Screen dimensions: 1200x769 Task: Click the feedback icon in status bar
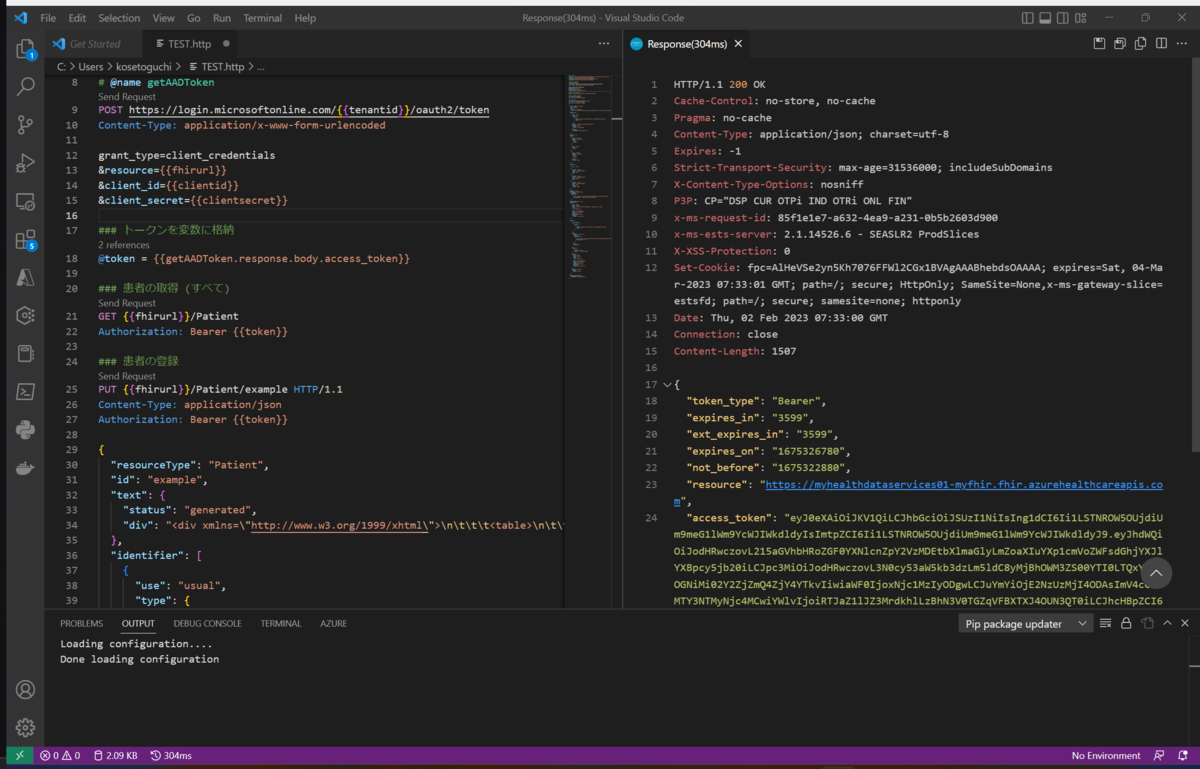(1159, 756)
